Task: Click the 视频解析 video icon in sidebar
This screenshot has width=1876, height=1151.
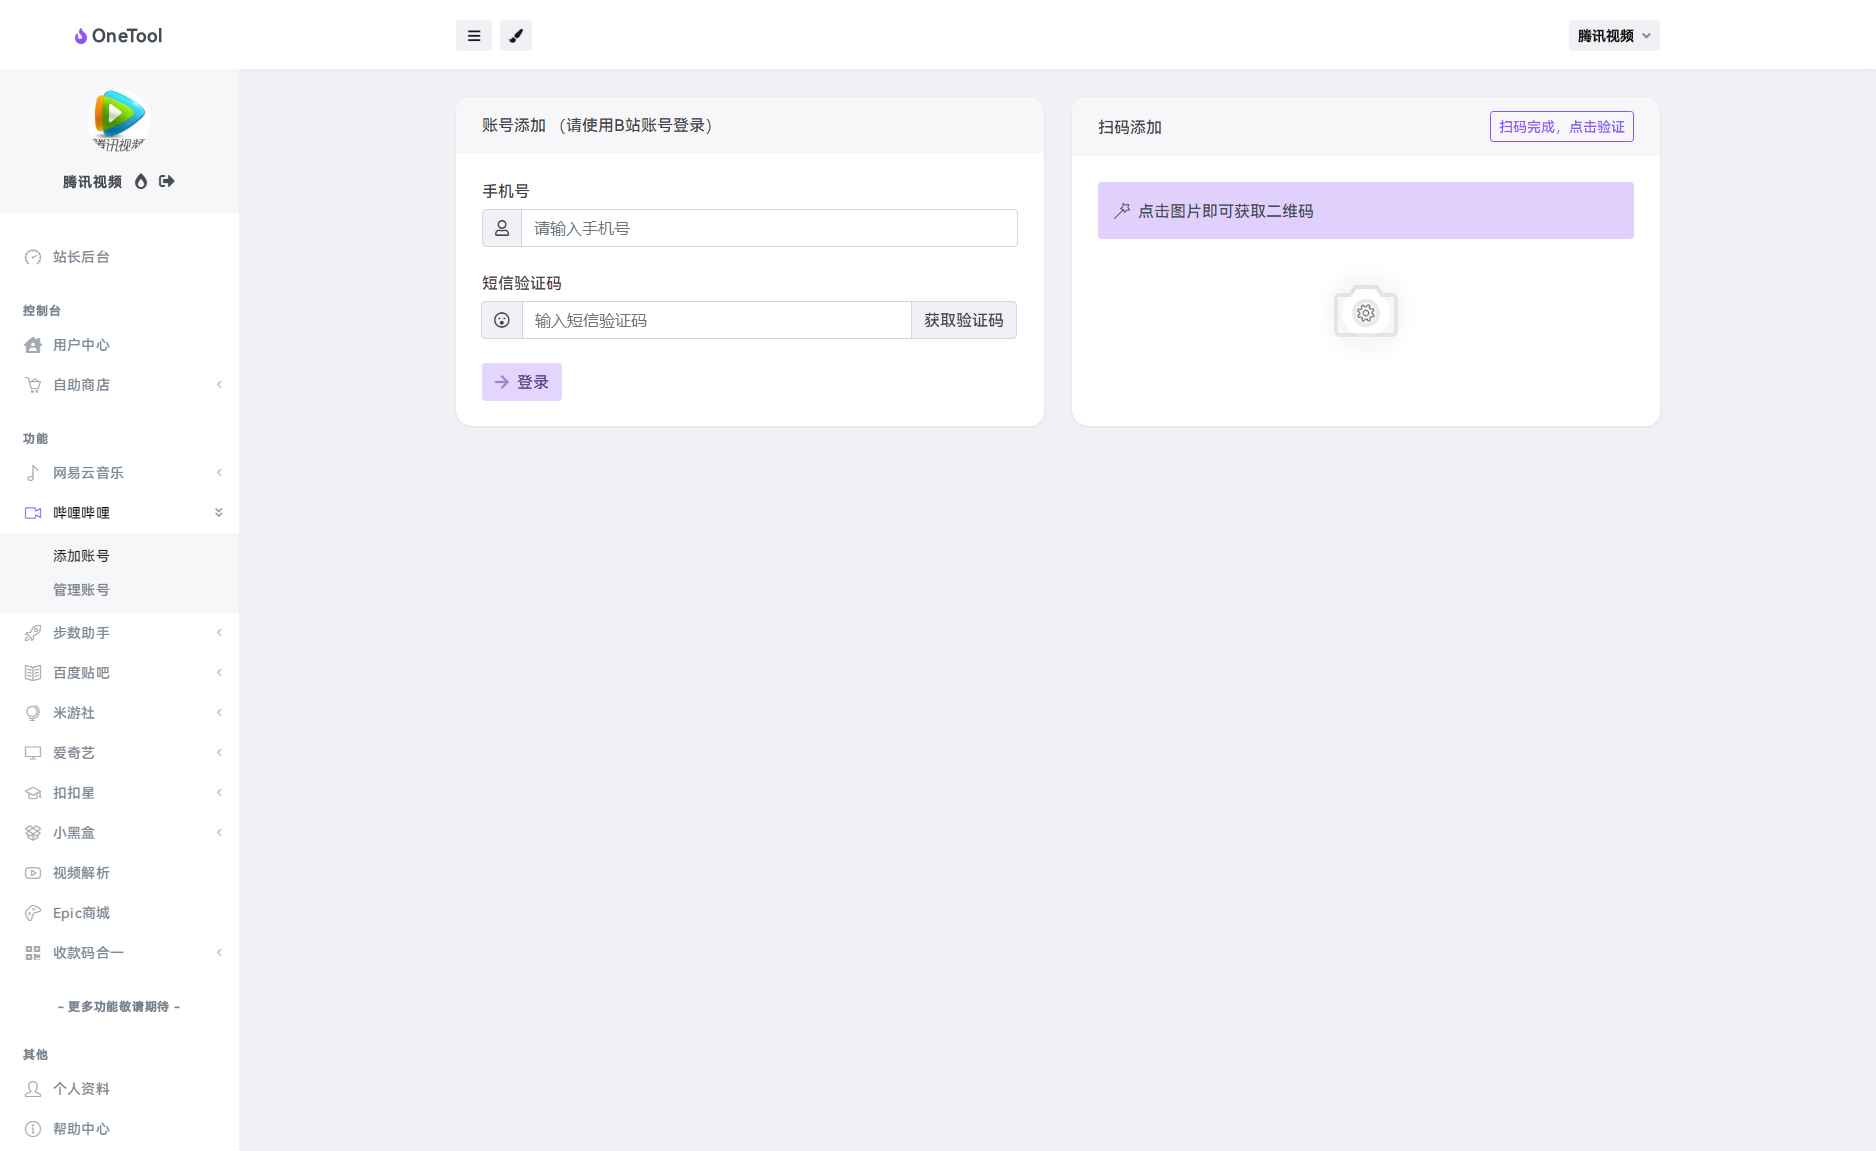Action: [33, 872]
